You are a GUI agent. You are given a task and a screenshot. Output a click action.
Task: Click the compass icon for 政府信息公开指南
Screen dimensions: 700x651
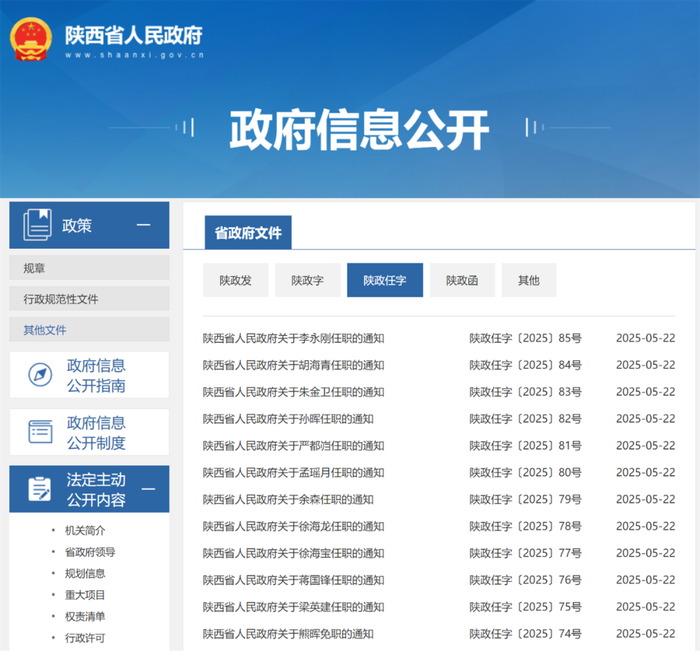tap(40, 376)
